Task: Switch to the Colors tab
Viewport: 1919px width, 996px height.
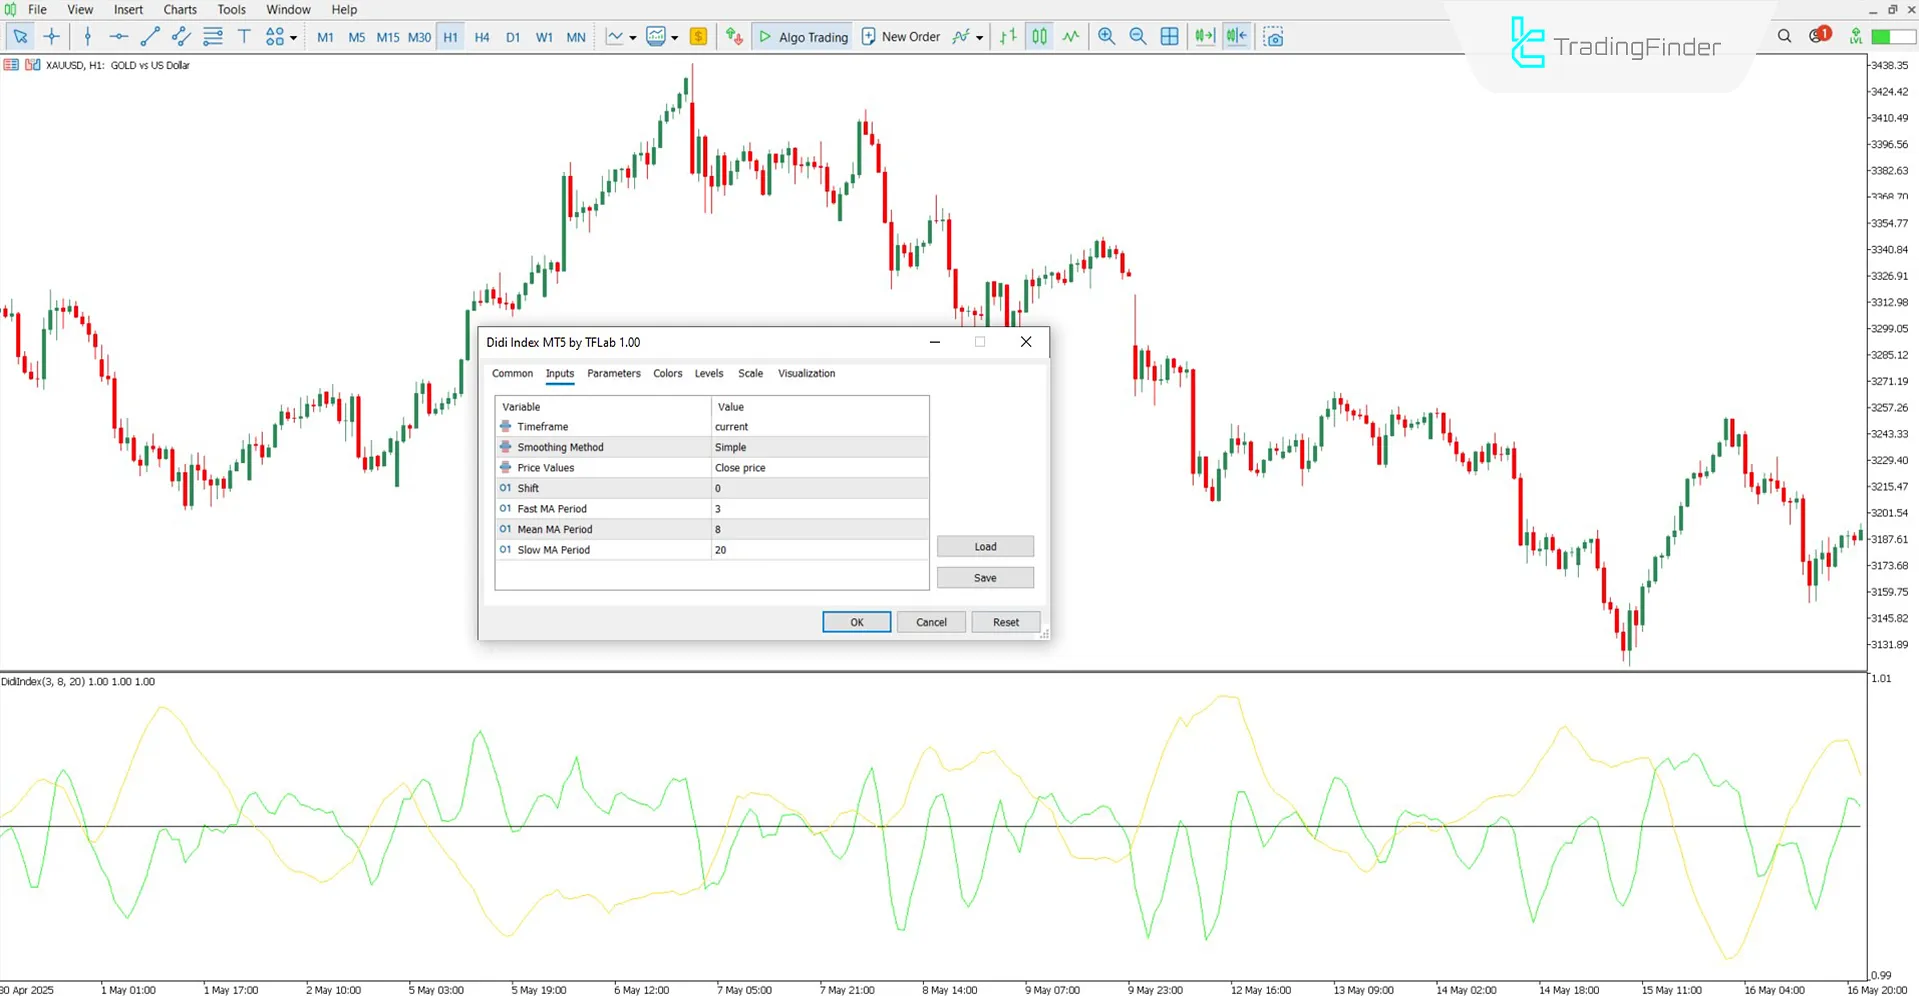Action: [x=667, y=373]
